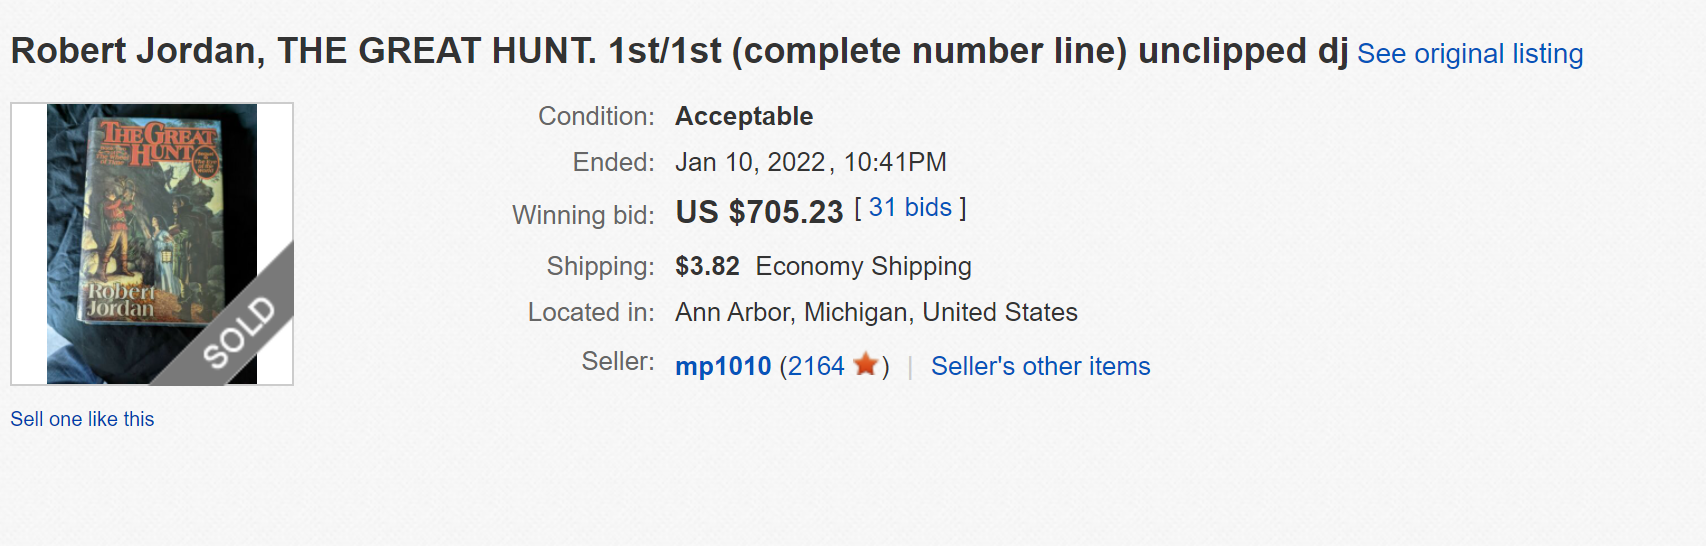Click the "Economy Shipping" text

click(863, 266)
